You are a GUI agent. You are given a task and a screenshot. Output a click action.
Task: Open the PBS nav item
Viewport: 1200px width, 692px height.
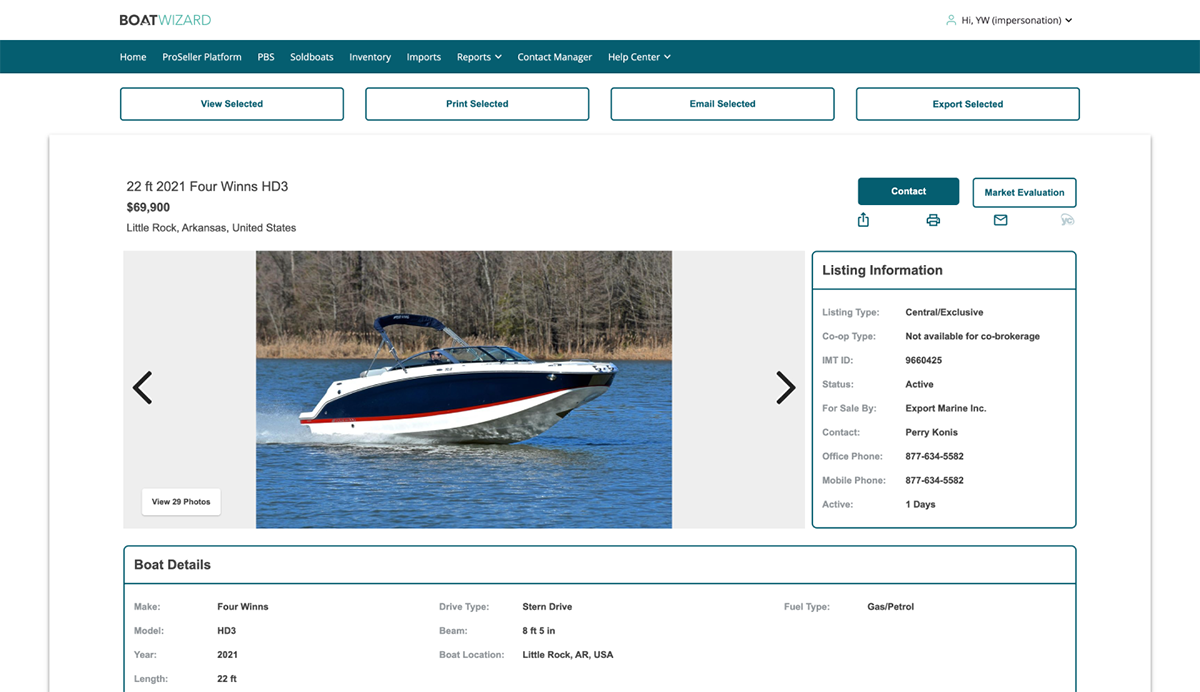click(x=266, y=57)
